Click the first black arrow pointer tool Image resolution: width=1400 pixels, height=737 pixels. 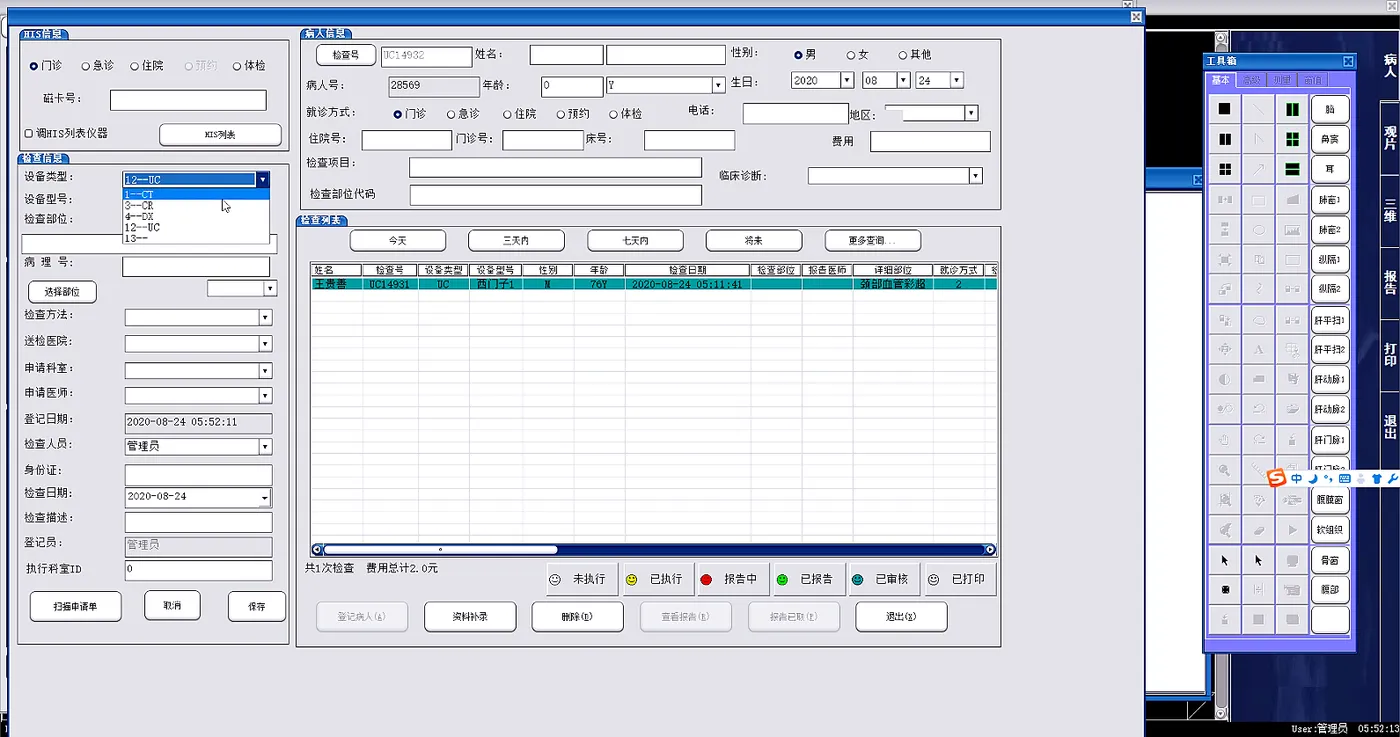tap(1225, 560)
